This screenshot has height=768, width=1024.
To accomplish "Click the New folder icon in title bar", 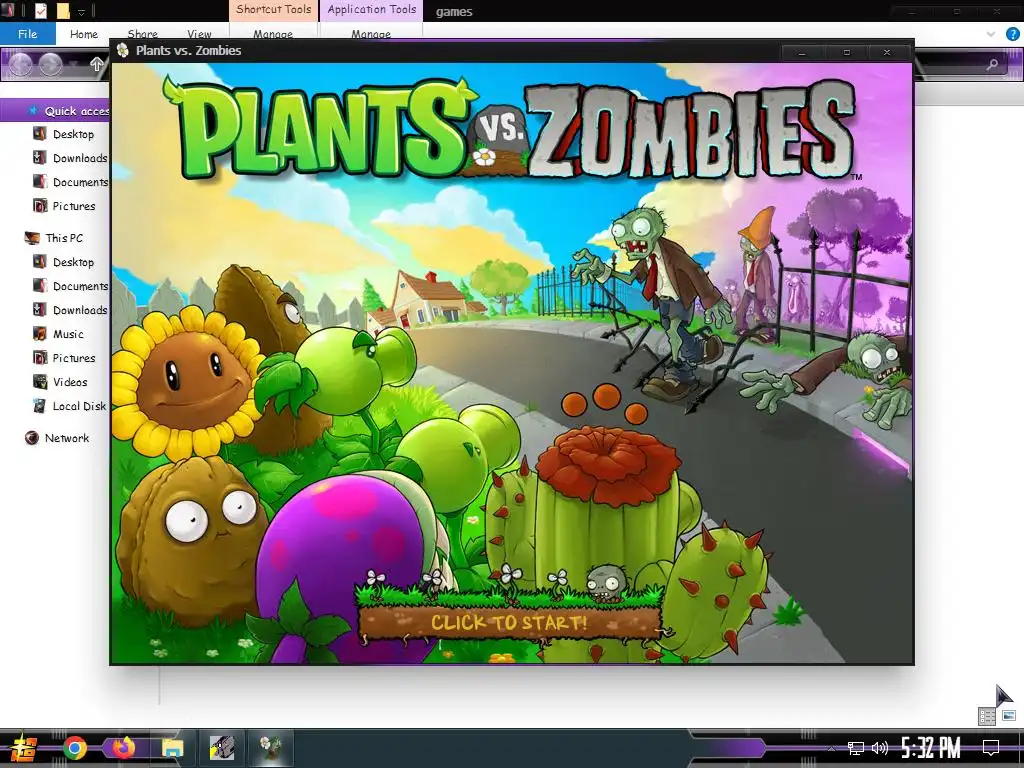I will (63, 10).
